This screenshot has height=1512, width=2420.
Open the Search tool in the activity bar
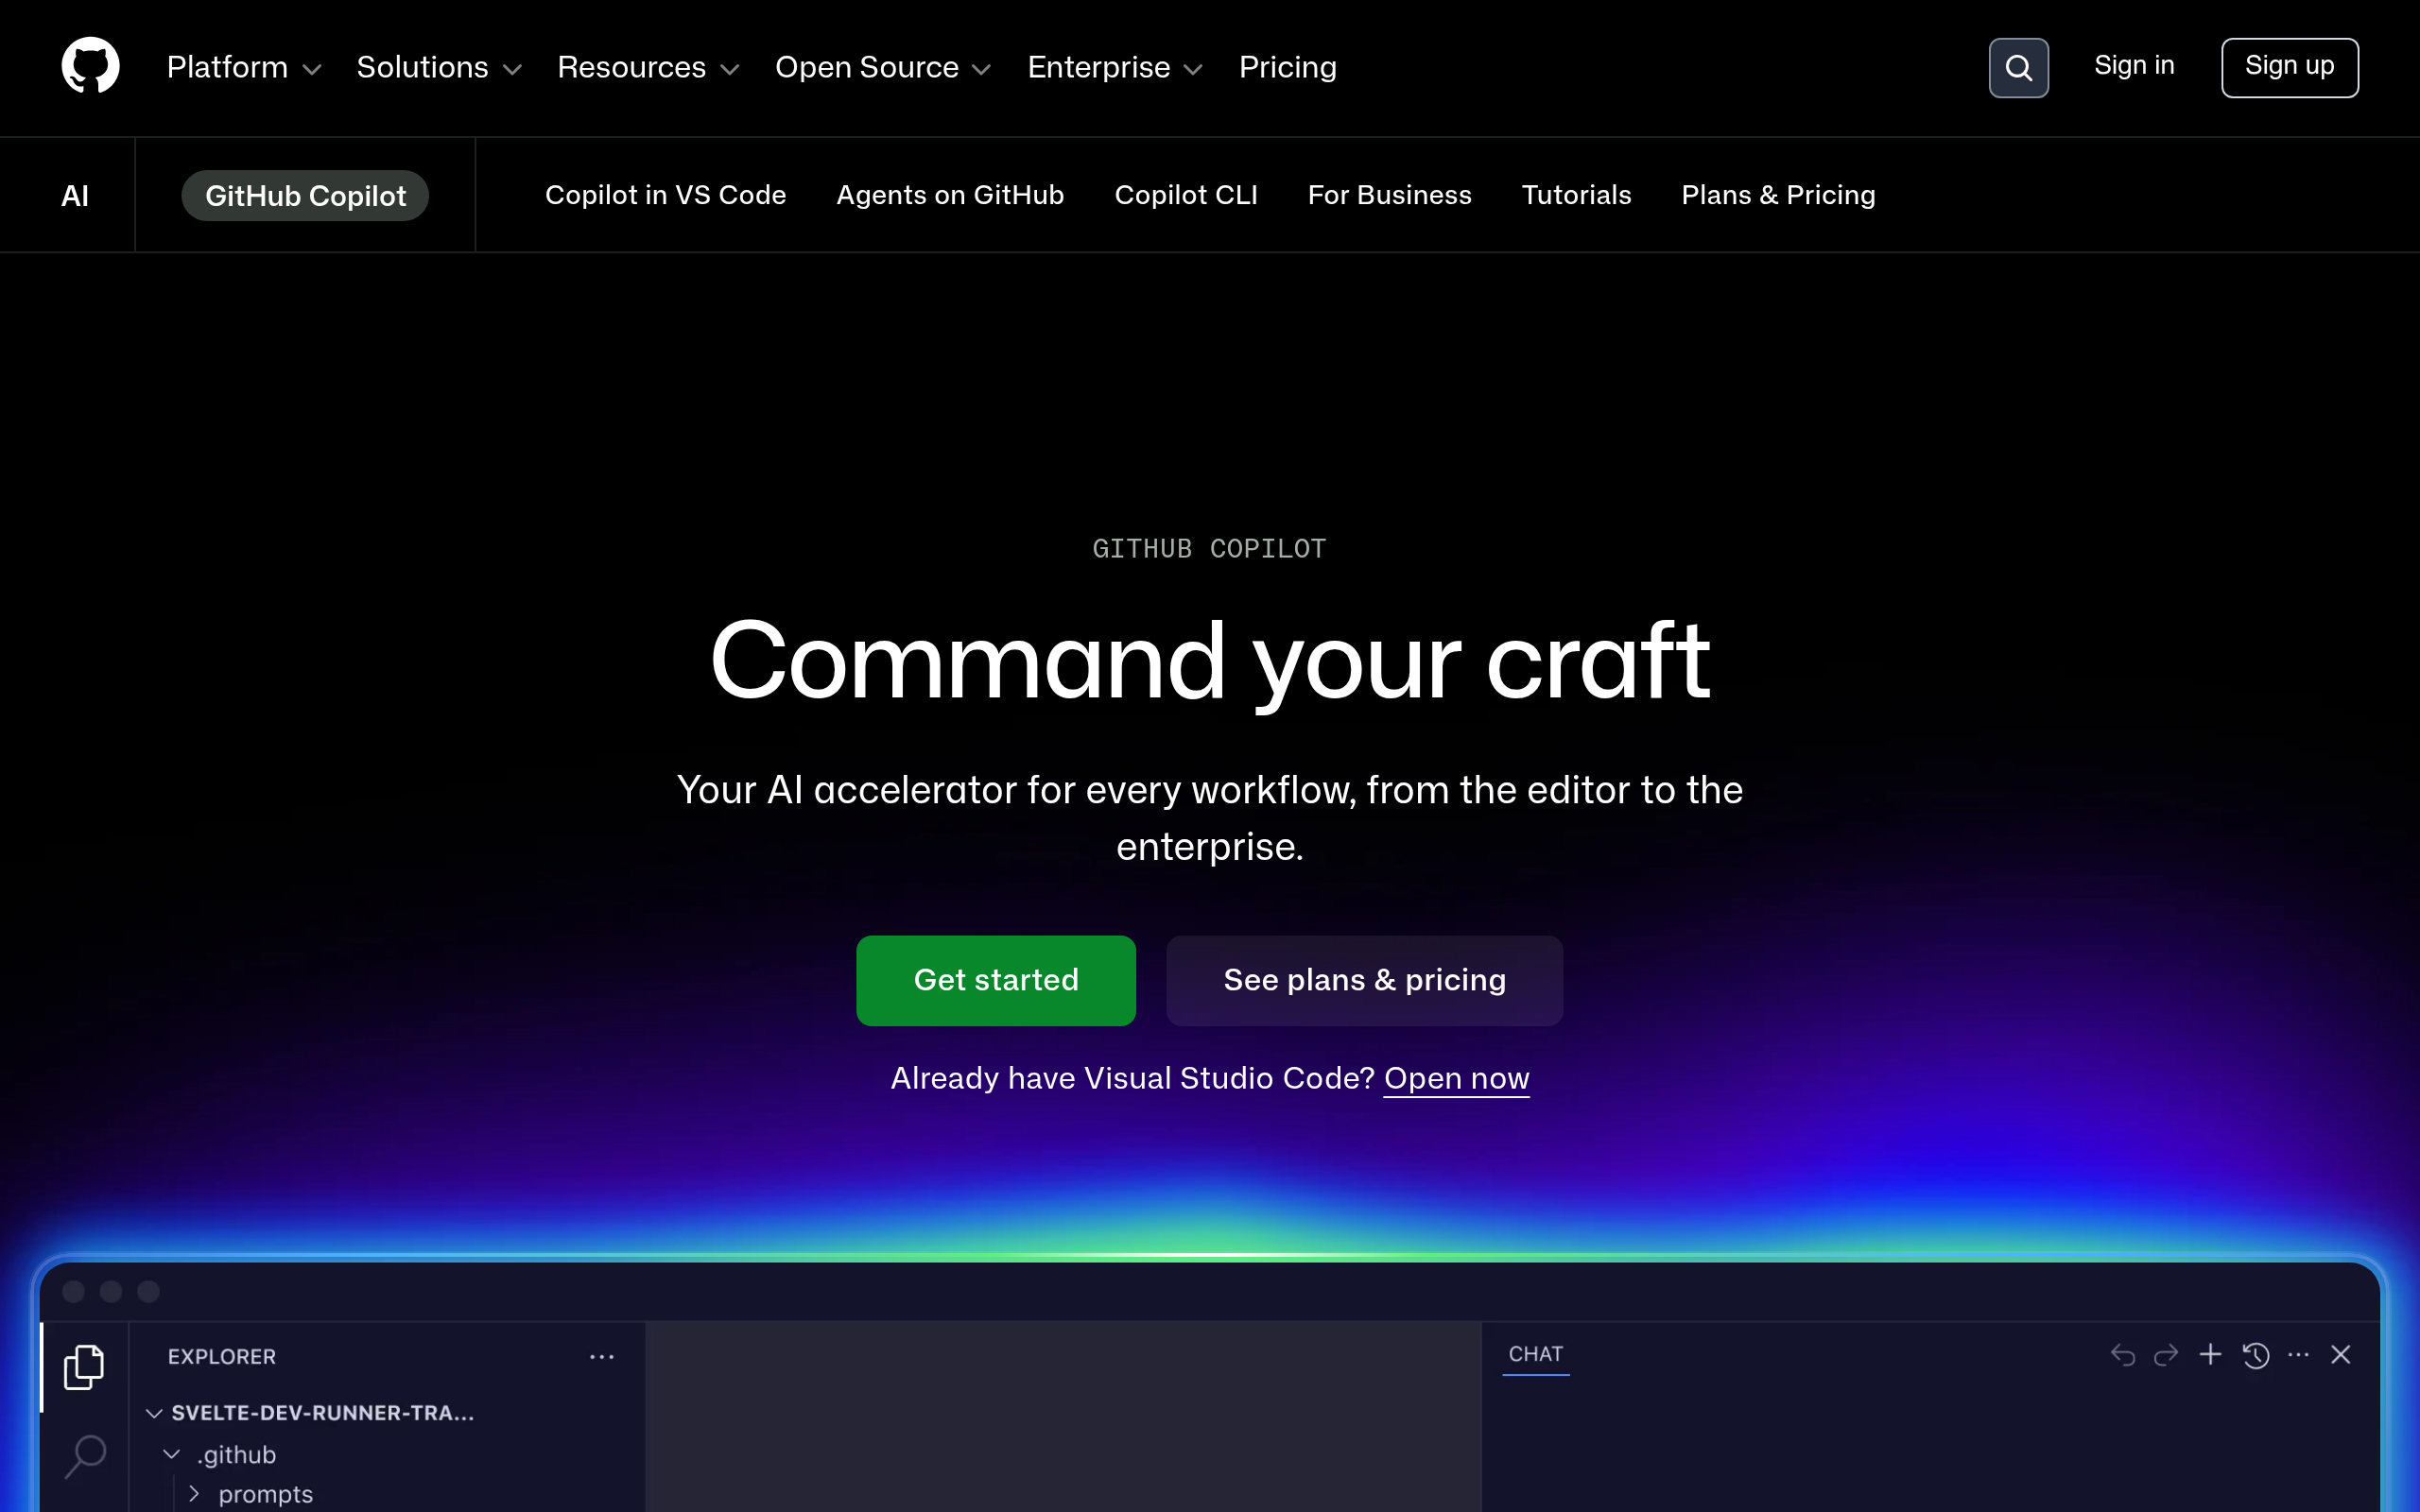click(84, 1456)
